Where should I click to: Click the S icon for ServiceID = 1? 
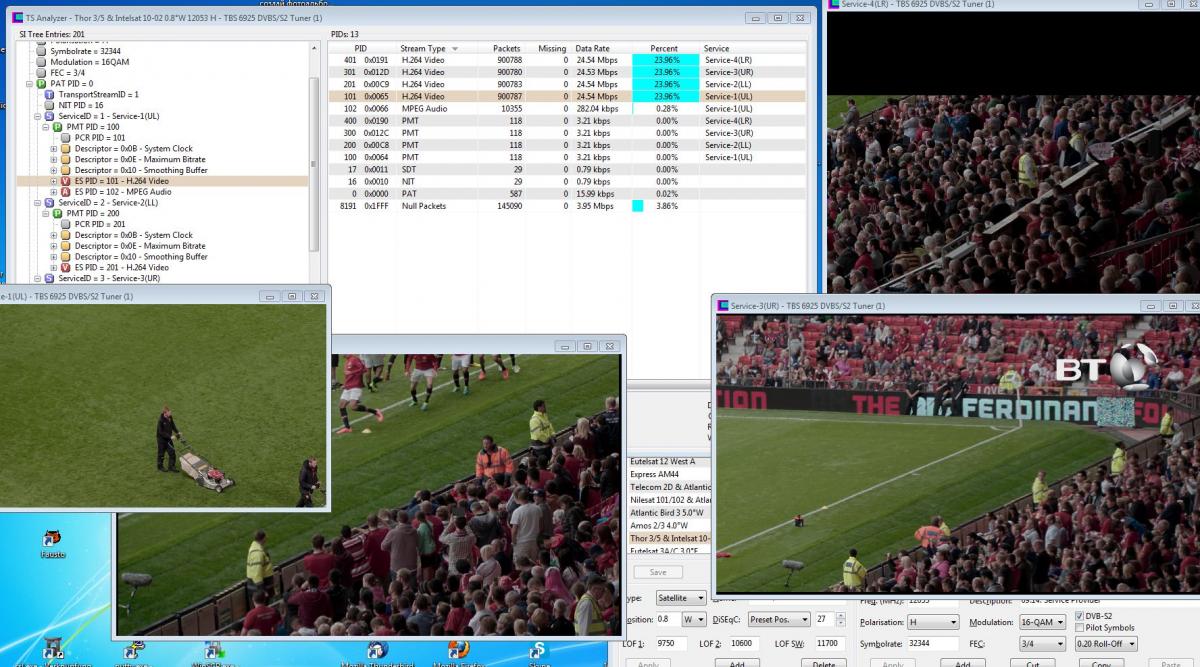pyautogui.click(x=50, y=116)
